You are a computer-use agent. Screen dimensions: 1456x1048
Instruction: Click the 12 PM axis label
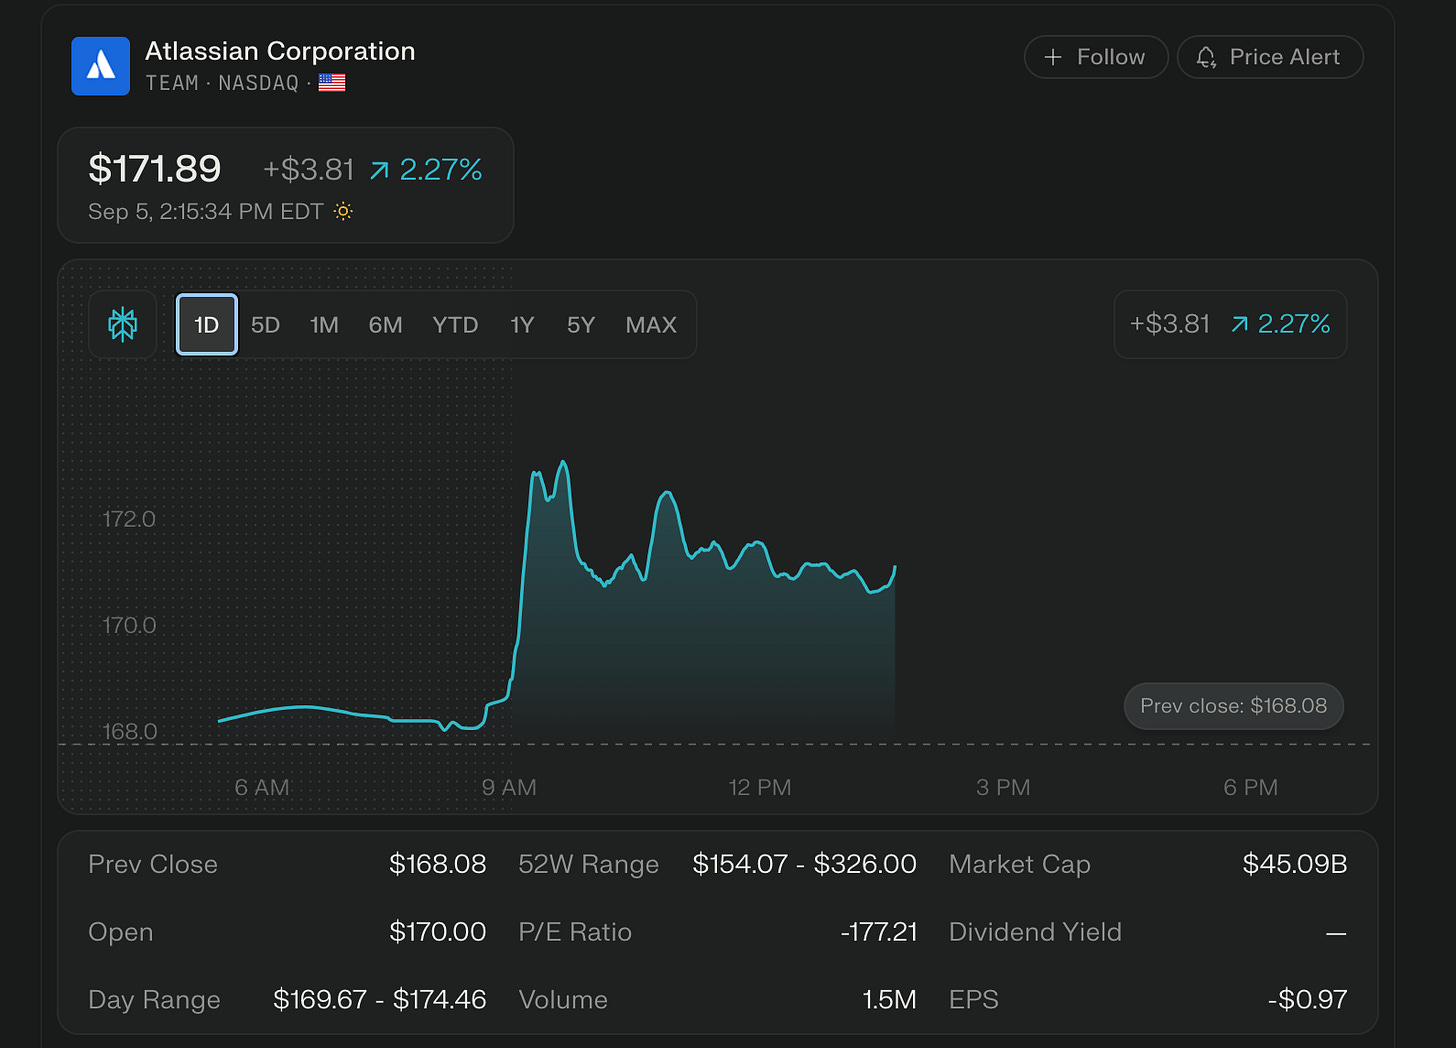(x=760, y=788)
